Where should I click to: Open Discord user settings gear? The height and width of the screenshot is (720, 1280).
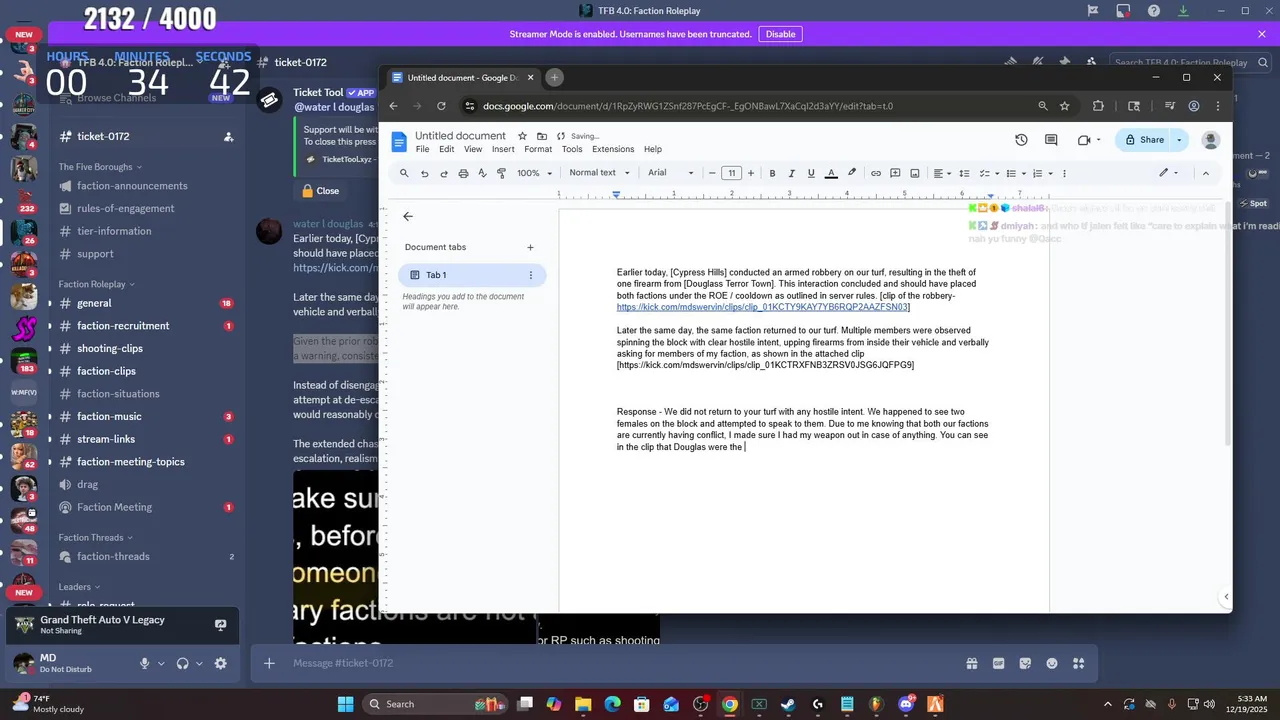(220, 663)
